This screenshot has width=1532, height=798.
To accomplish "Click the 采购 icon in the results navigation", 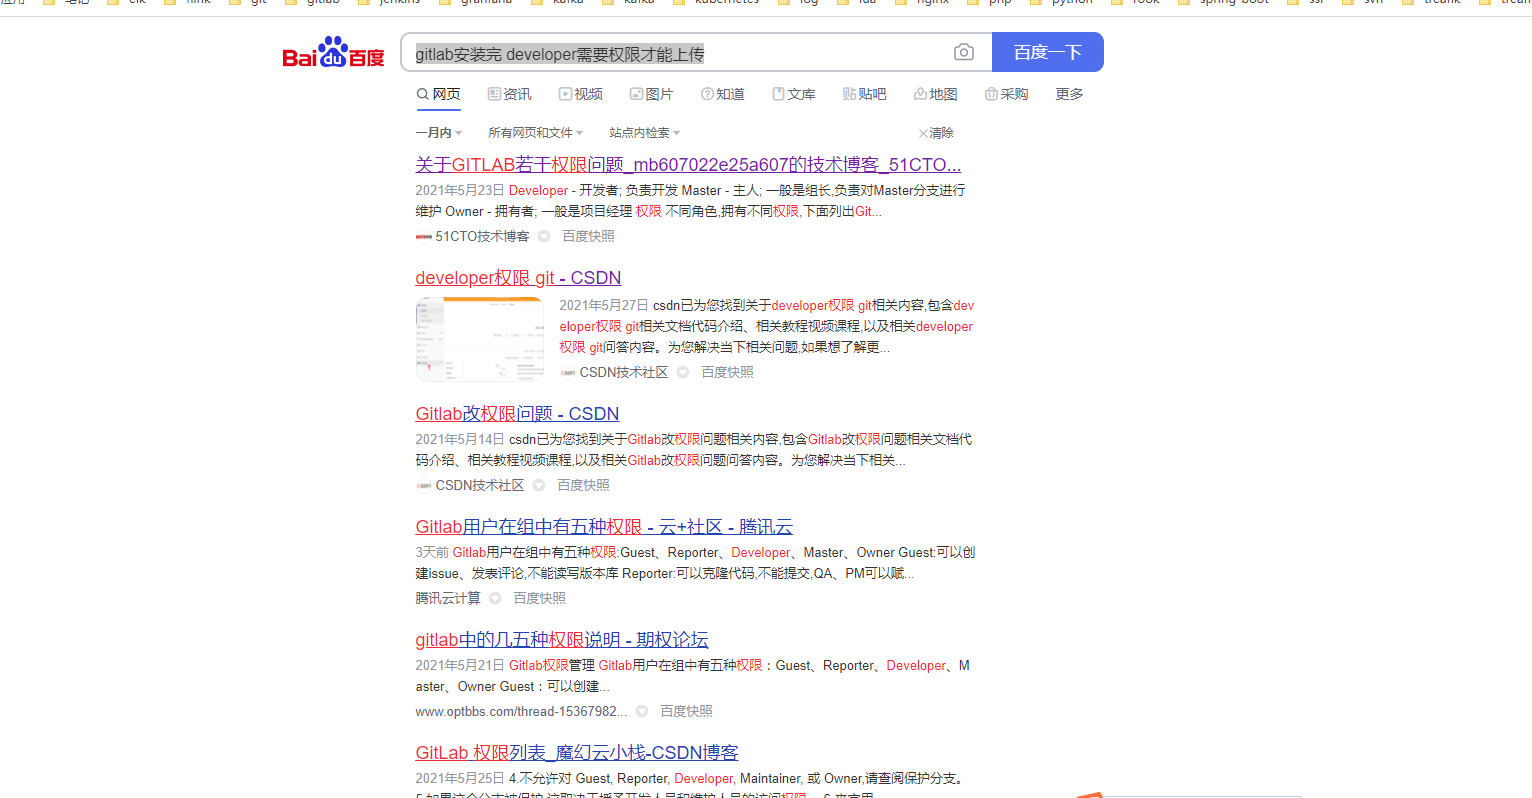I will (992, 93).
